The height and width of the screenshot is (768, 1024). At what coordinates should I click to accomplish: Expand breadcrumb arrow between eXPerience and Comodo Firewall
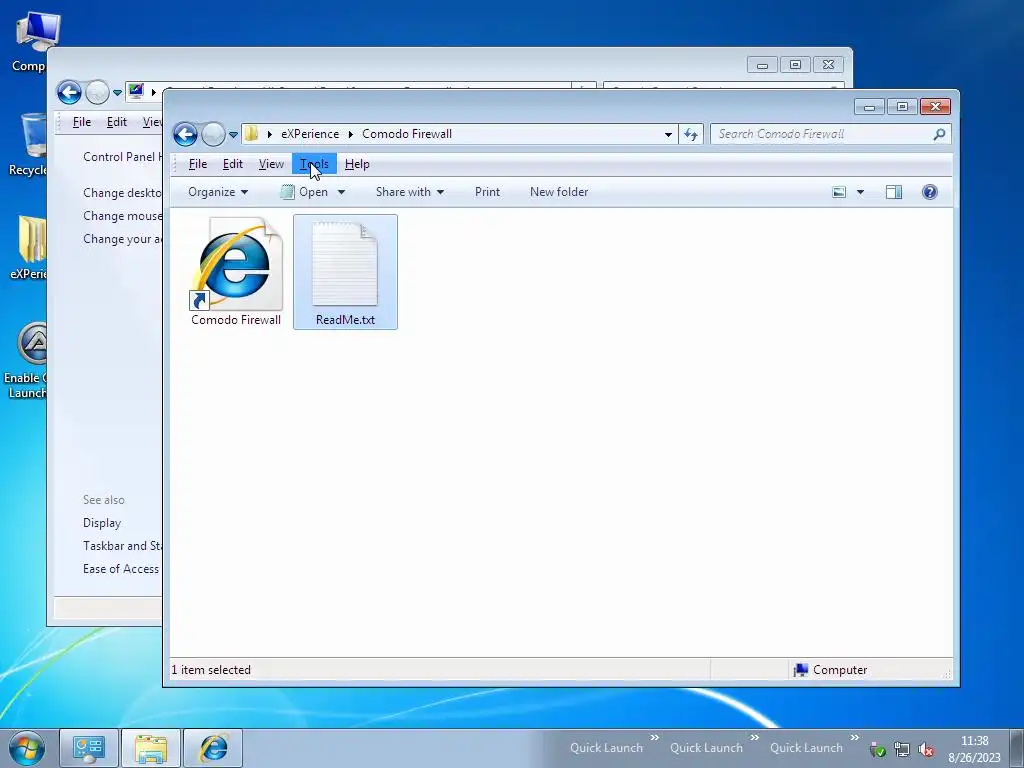click(351, 134)
